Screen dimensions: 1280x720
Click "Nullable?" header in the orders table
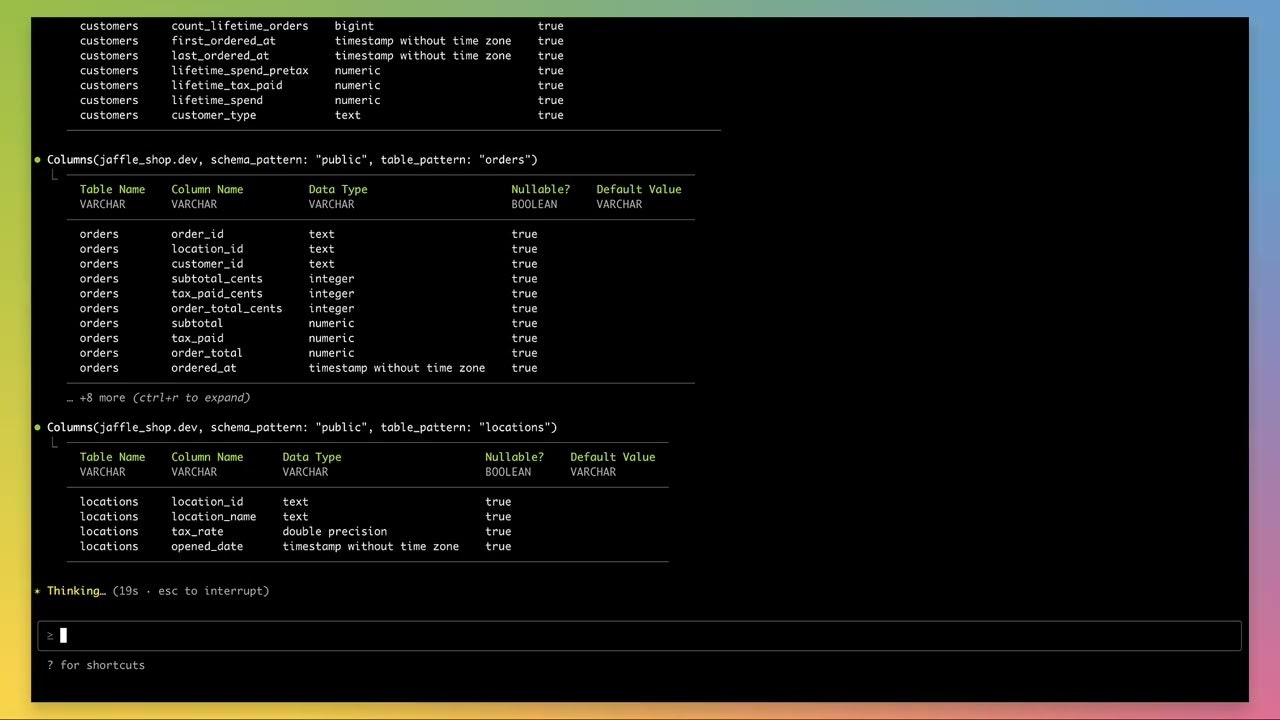click(540, 189)
